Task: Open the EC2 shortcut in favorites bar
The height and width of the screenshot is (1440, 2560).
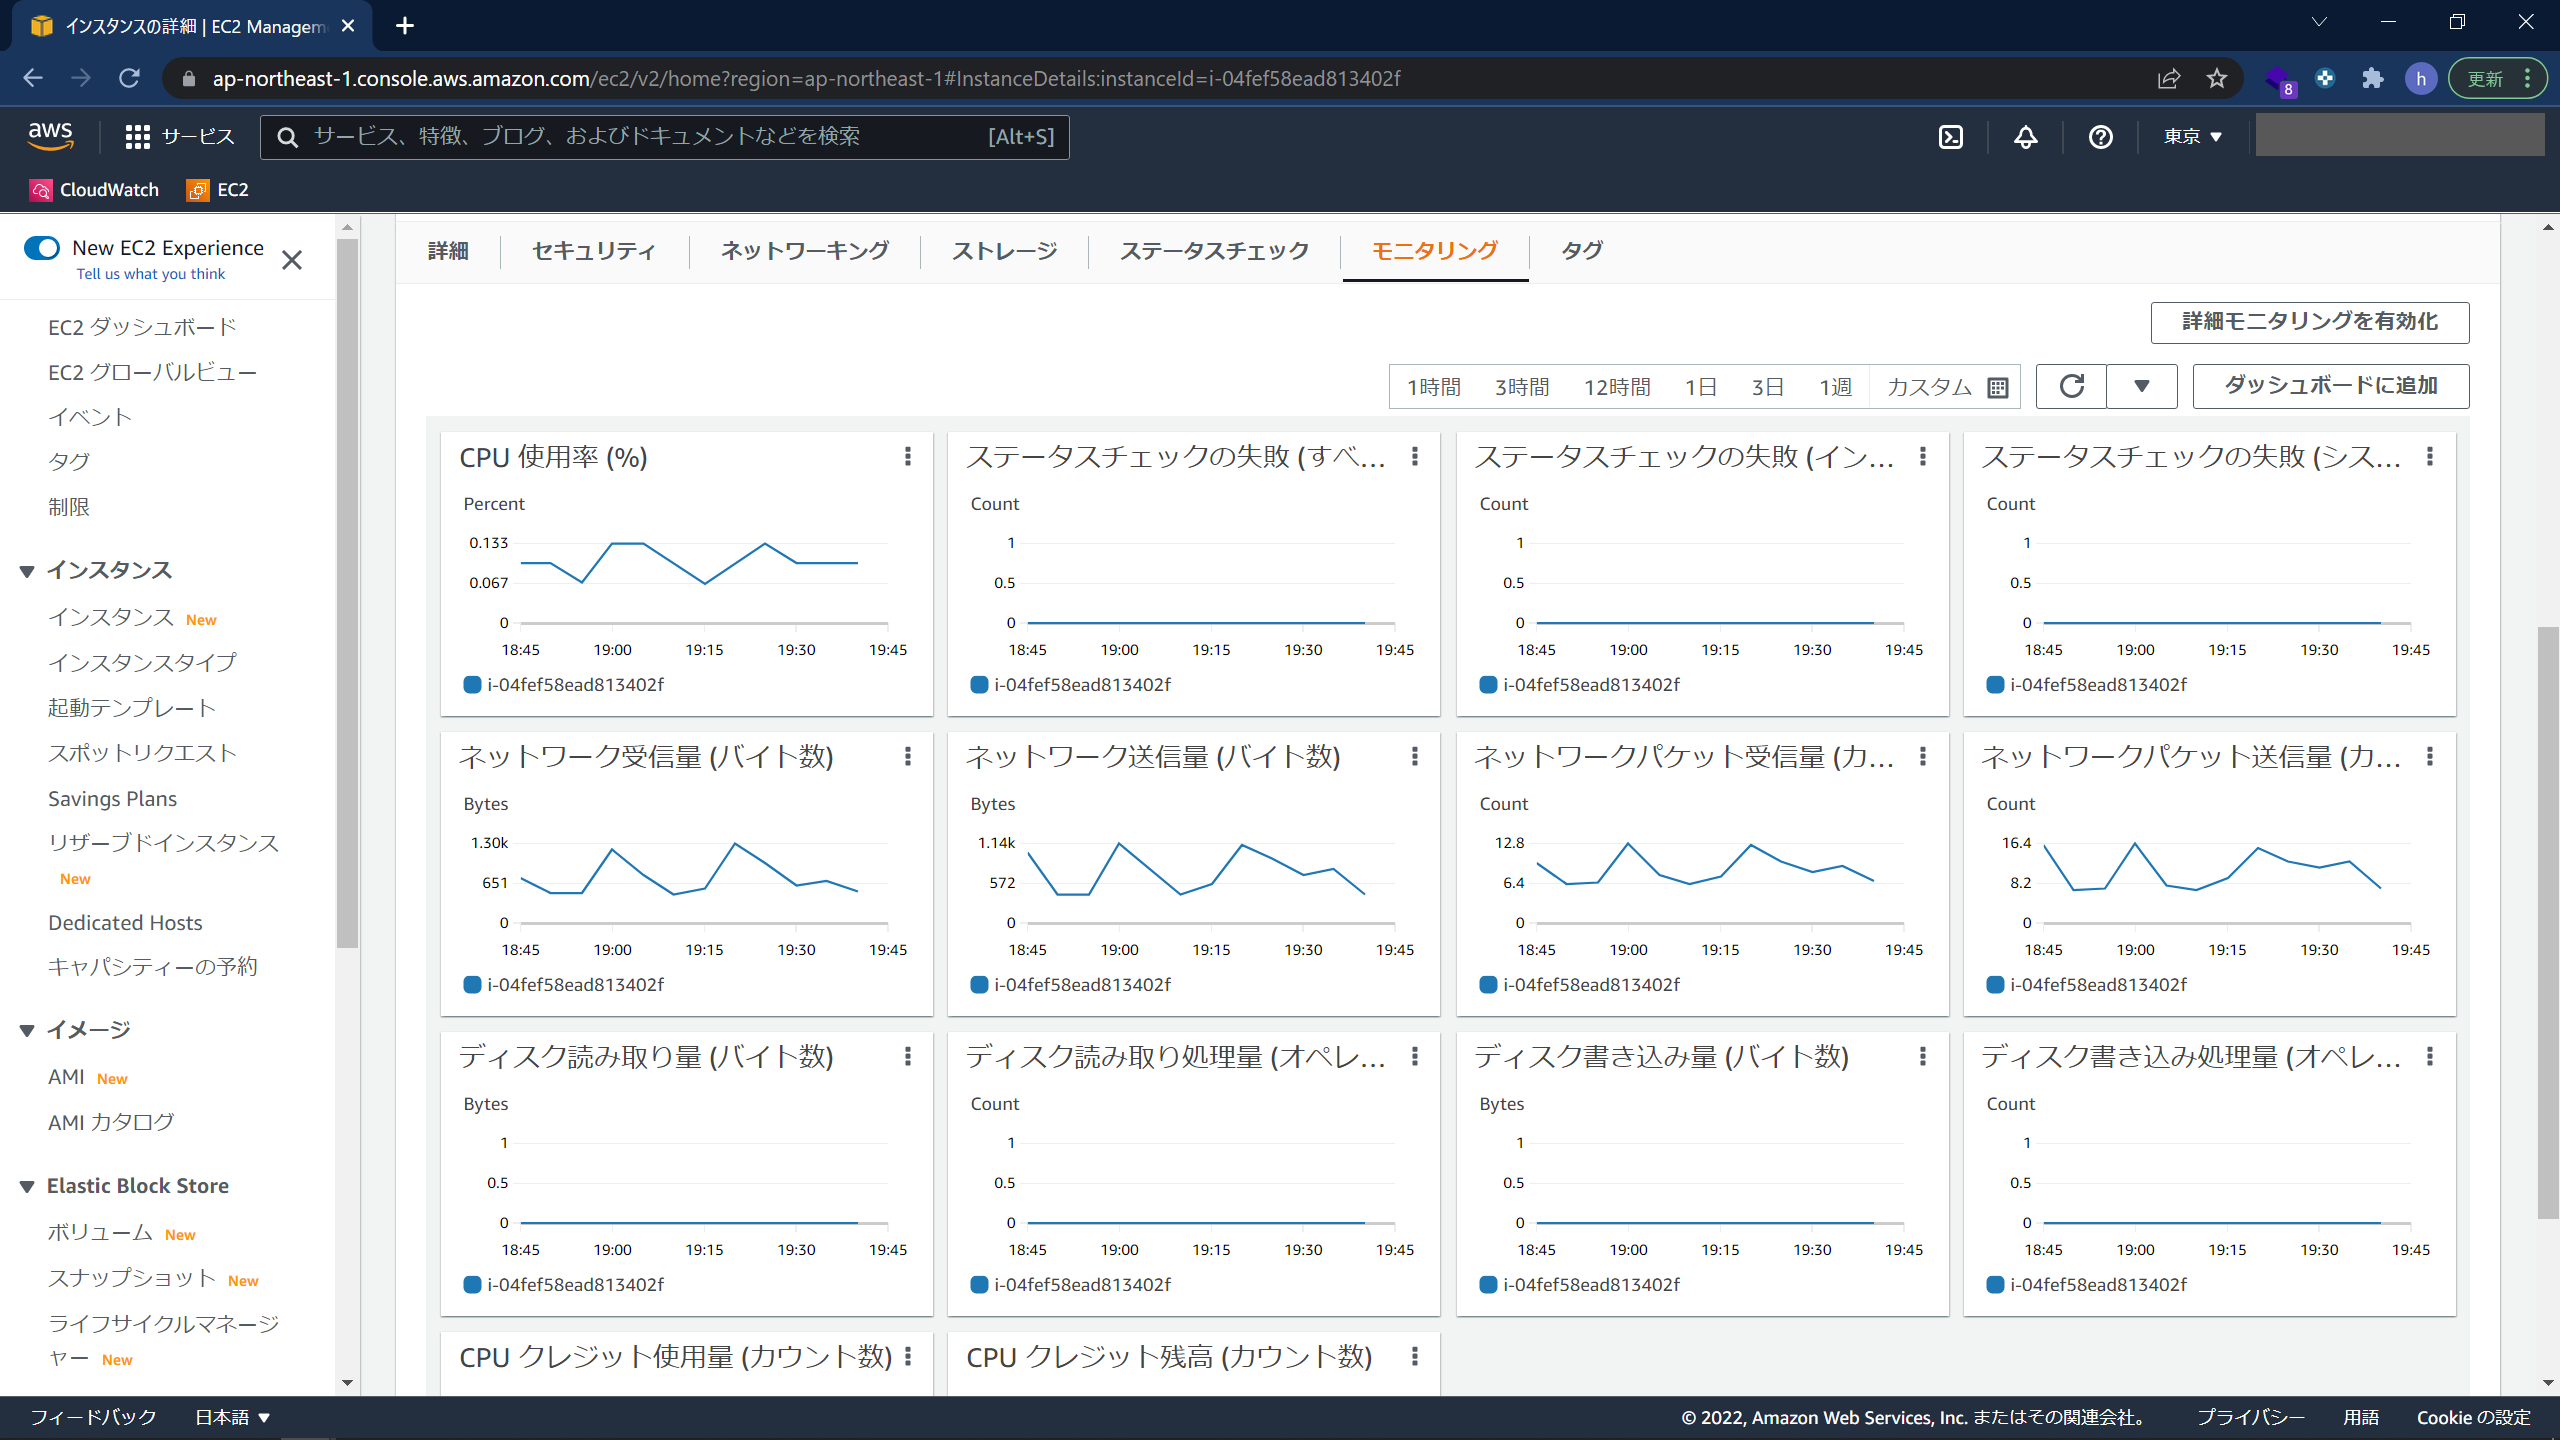Action: coord(218,190)
